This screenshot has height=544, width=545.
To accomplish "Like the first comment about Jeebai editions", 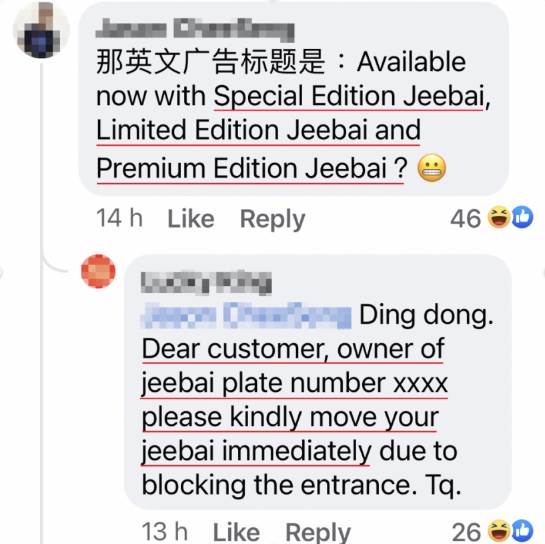I will tap(190, 219).
